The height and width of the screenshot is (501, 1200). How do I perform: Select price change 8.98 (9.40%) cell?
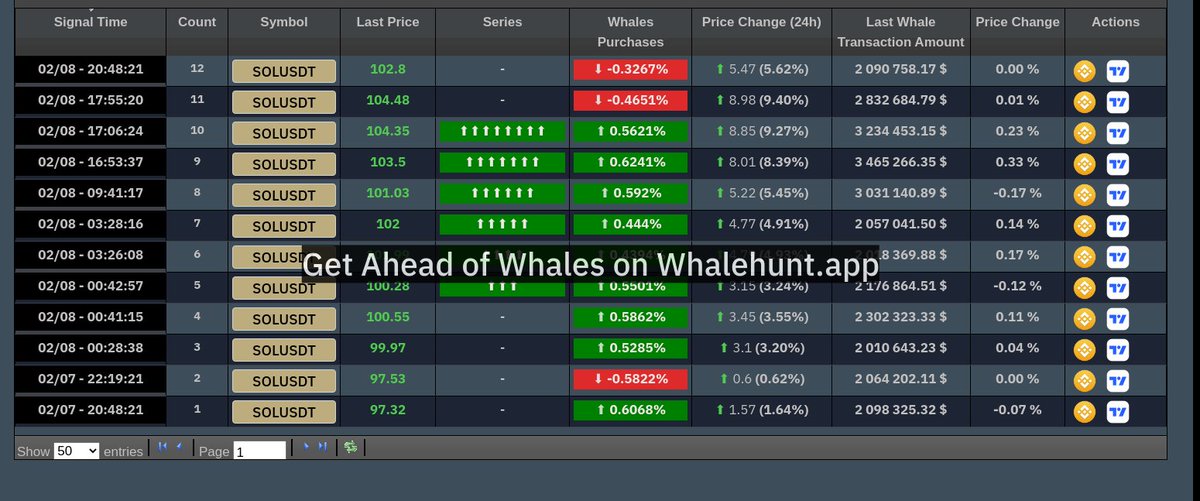pos(761,100)
